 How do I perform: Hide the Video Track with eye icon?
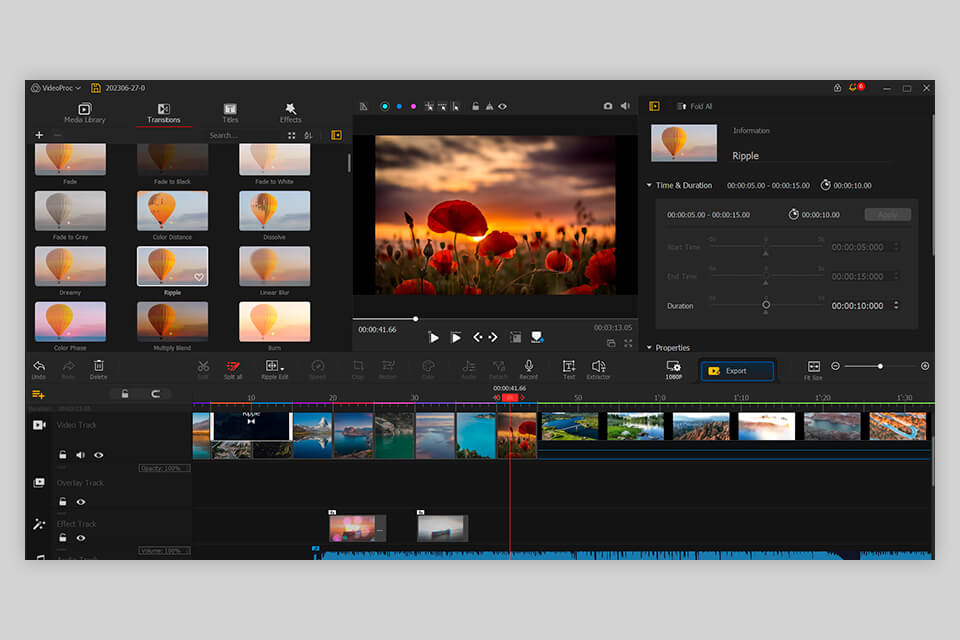99,455
